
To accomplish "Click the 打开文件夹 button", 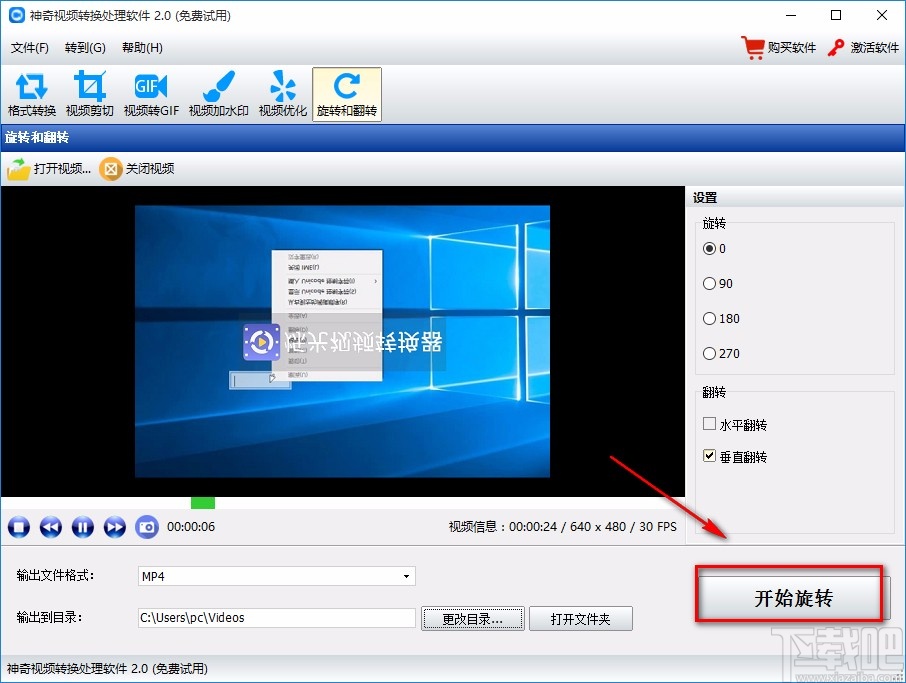I will click(581, 619).
